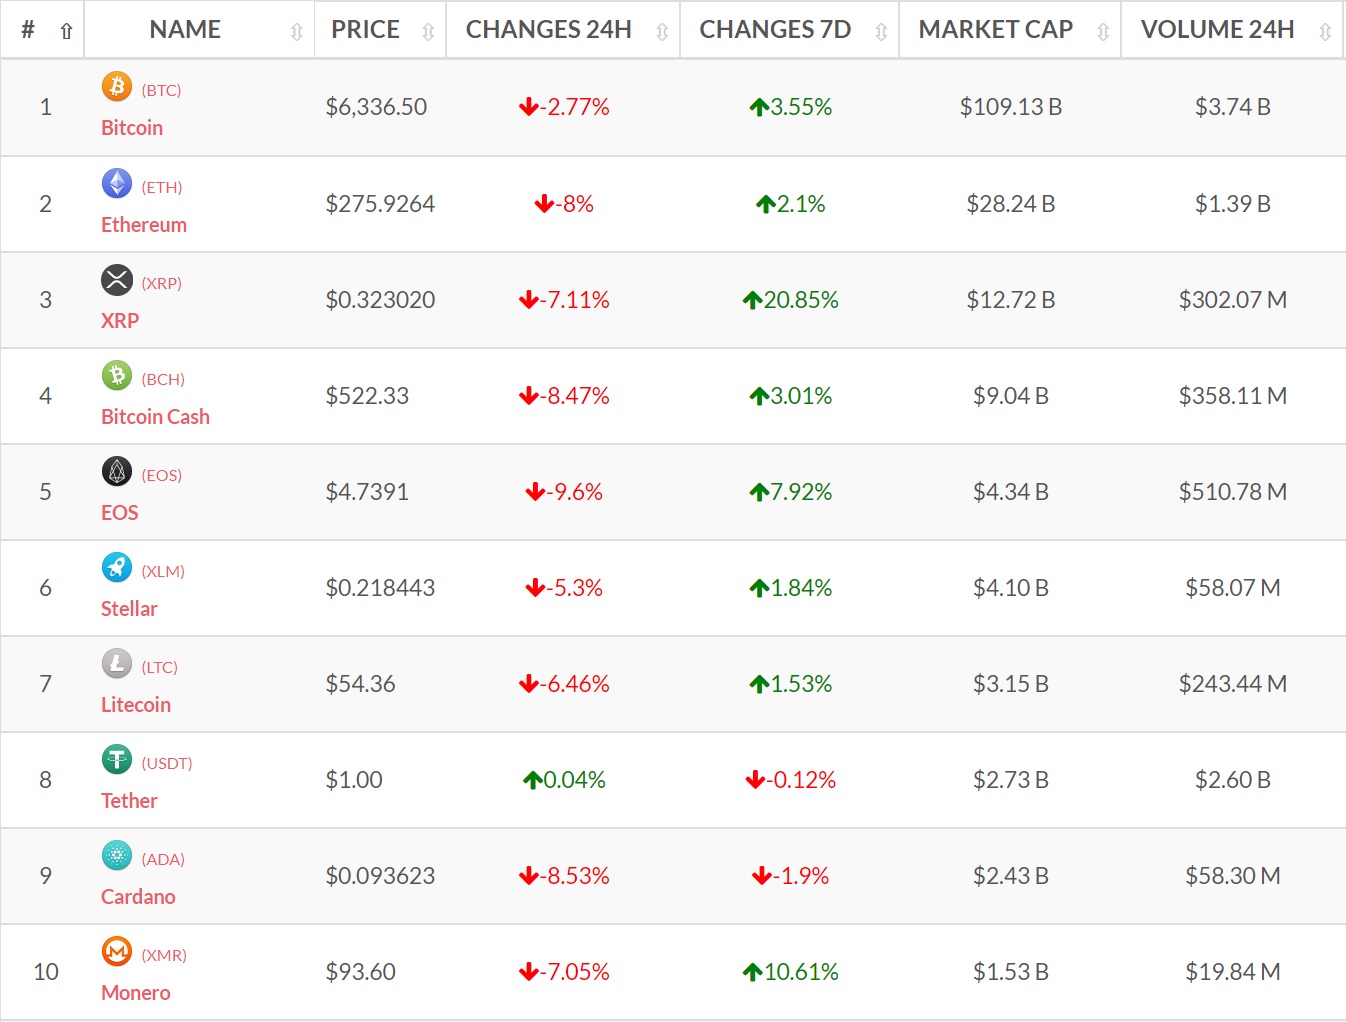The width and height of the screenshot is (1346, 1022).
Task: Click EOS price $4.7391
Action: [367, 492]
